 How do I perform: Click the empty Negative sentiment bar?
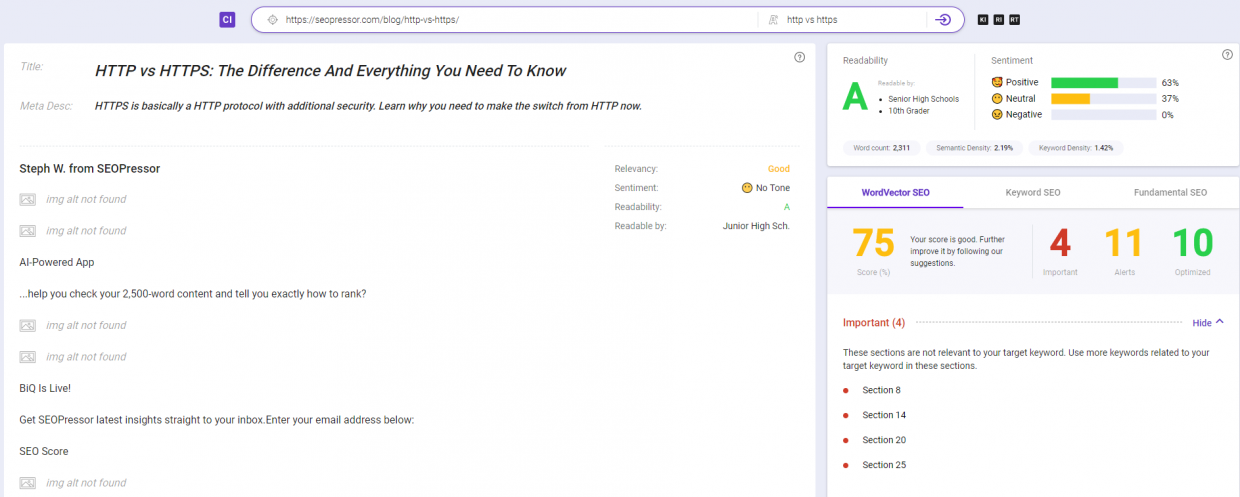pos(1102,115)
